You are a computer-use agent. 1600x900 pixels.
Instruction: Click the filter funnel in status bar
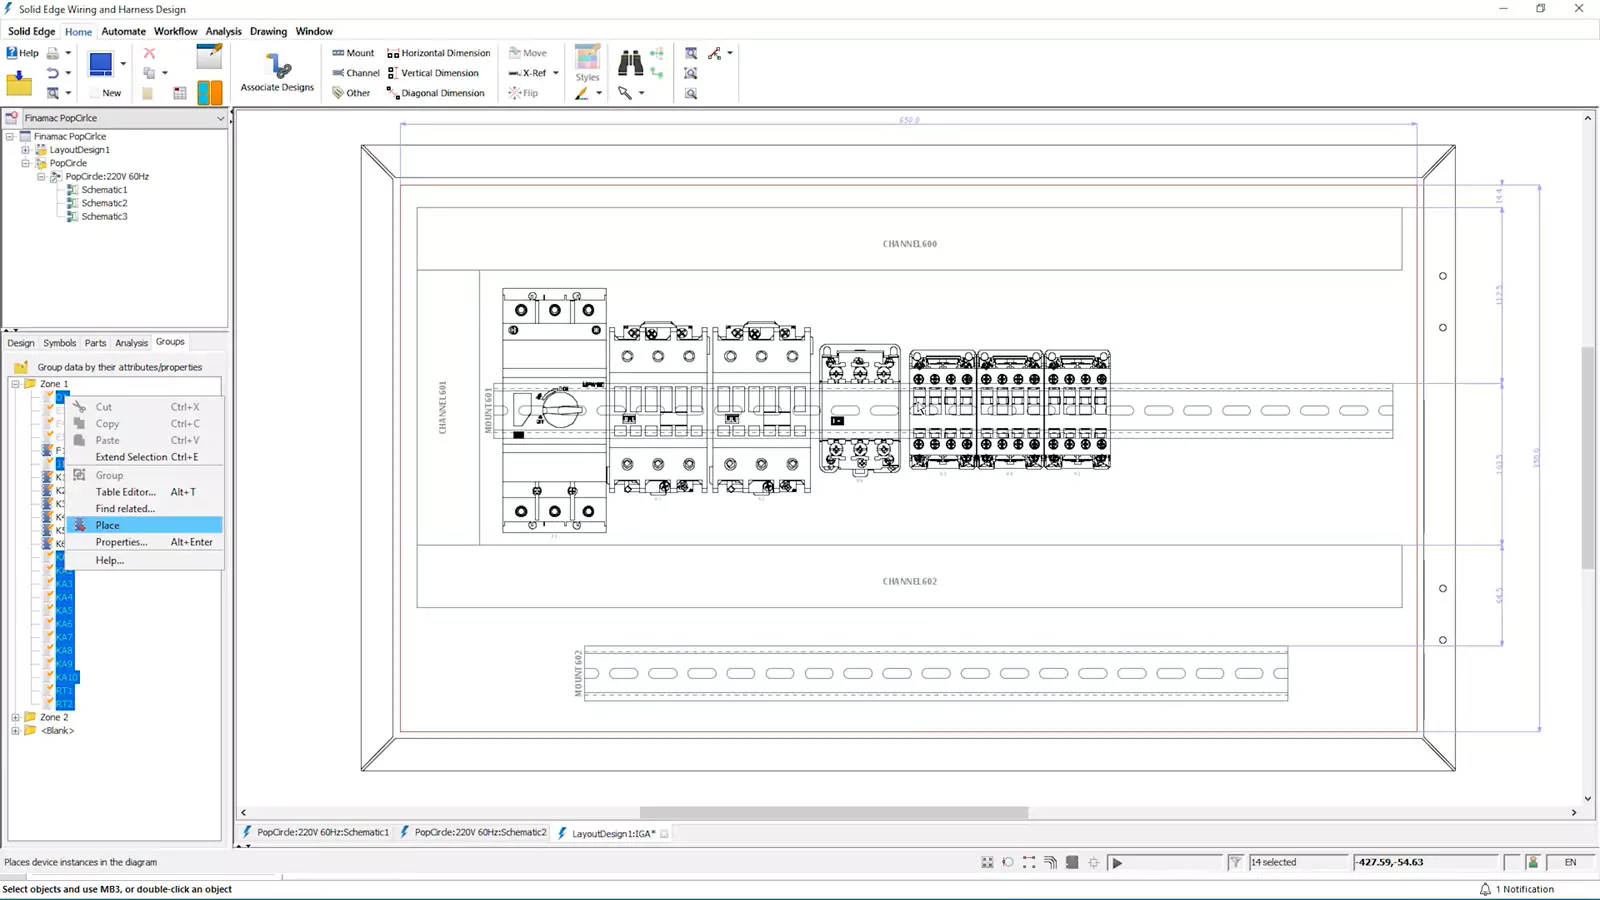1236,862
